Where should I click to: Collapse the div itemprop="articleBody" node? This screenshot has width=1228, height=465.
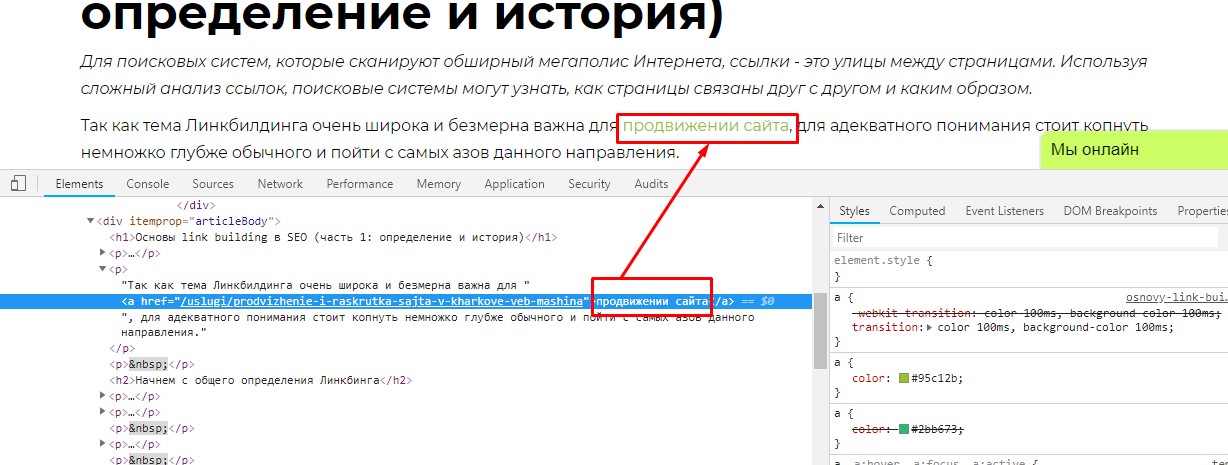[x=90, y=221]
